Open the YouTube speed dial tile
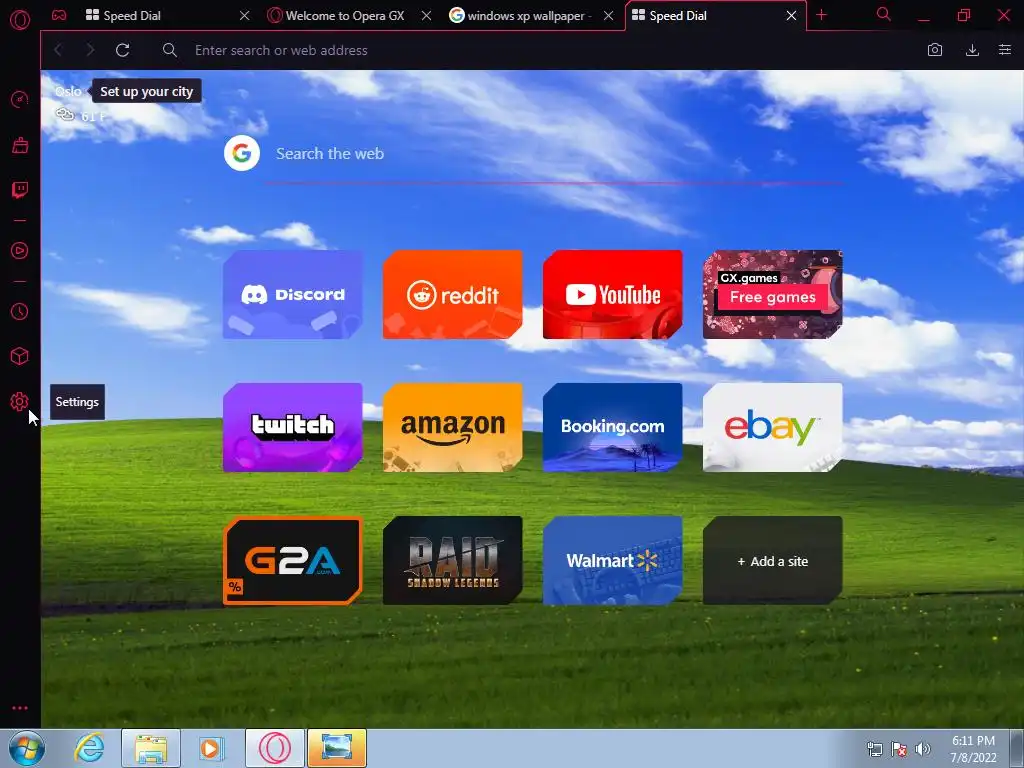Screen dimensions: 1024x768 (x=613, y=295)
